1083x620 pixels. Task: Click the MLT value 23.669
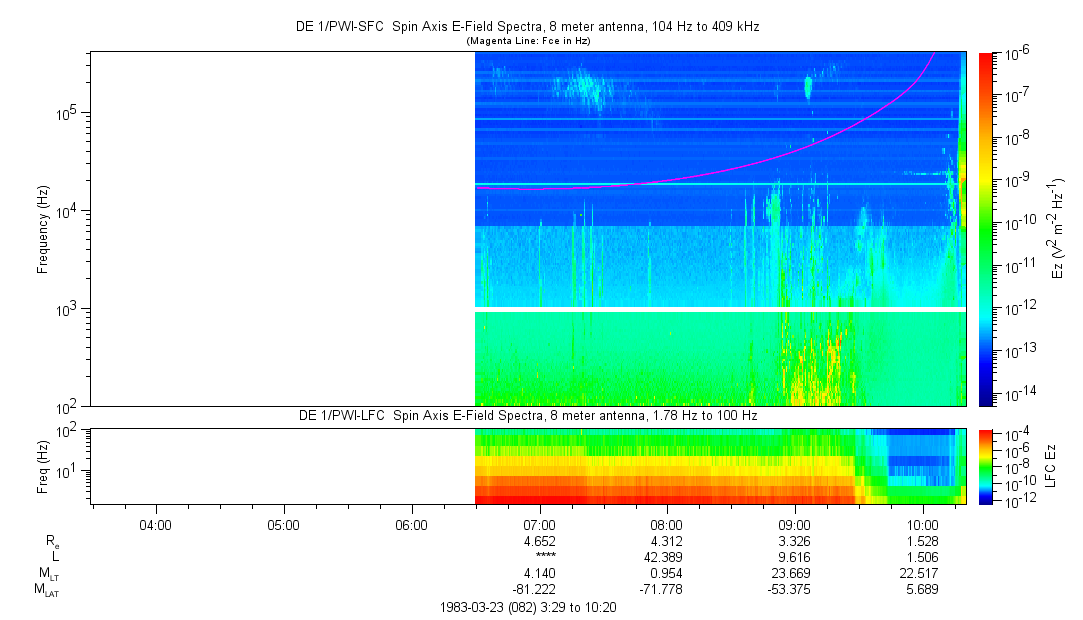(794, 573)
